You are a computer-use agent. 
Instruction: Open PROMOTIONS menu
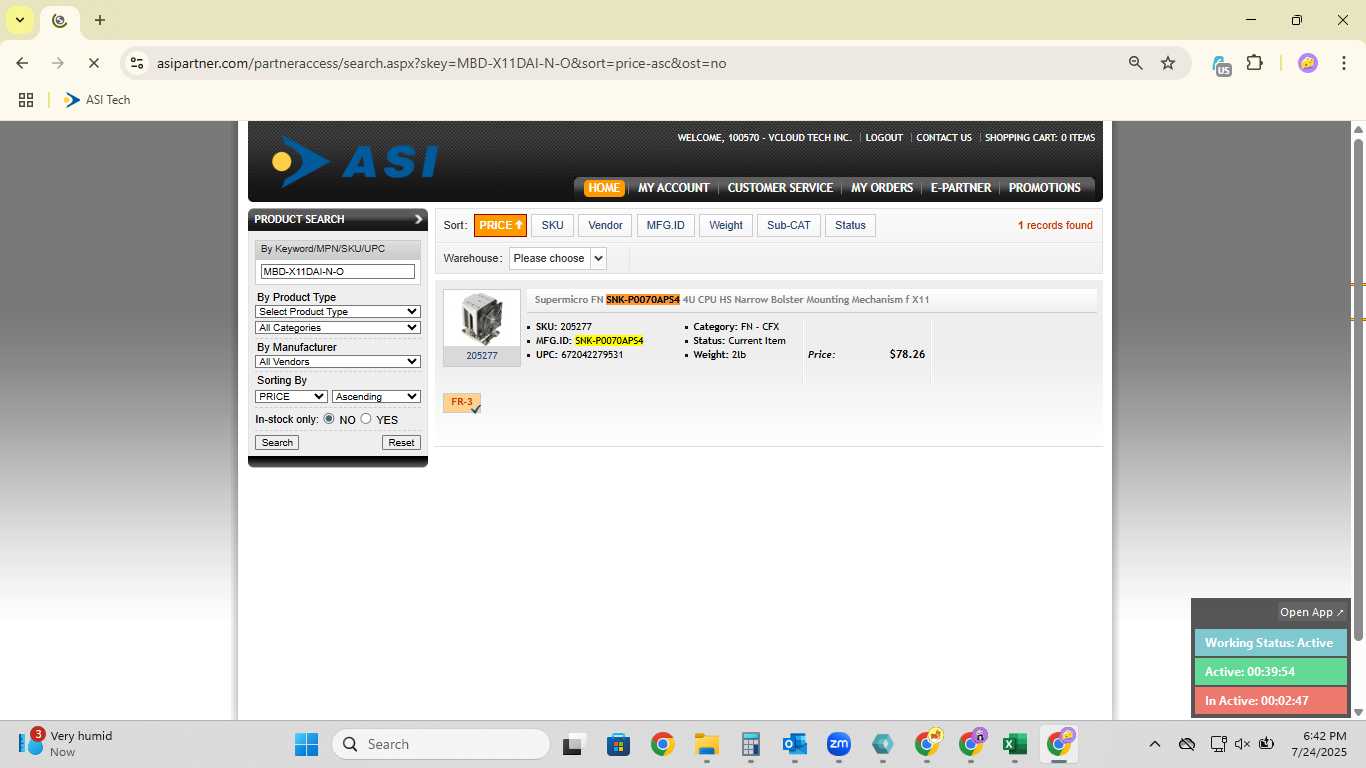(x=1045, y=187)
